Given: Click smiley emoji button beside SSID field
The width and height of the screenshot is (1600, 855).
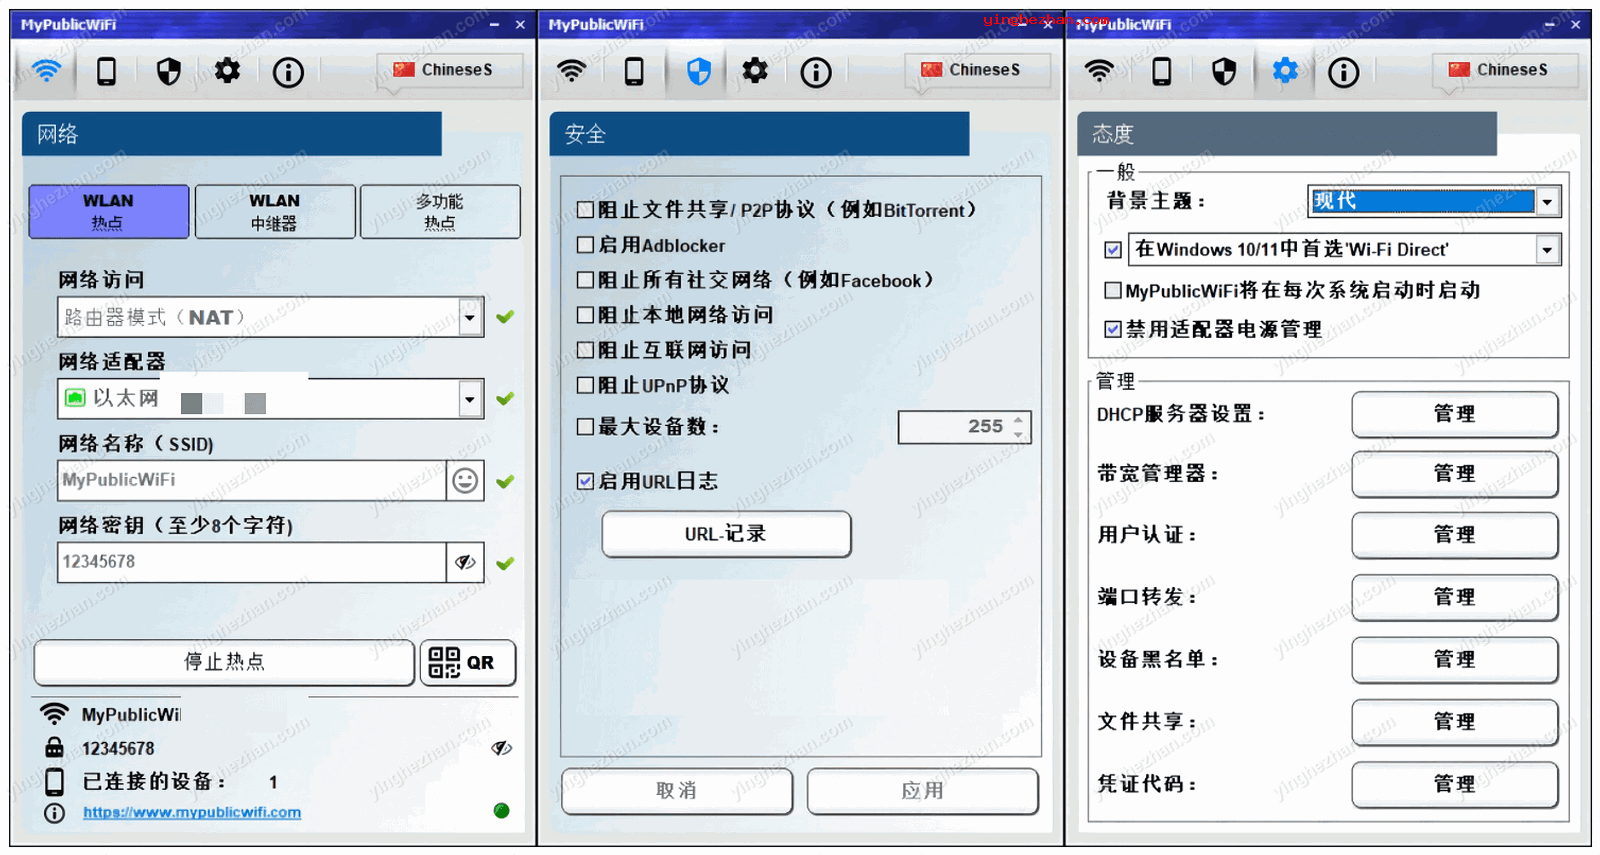Looking at the screenshot, I should point(465,481).
